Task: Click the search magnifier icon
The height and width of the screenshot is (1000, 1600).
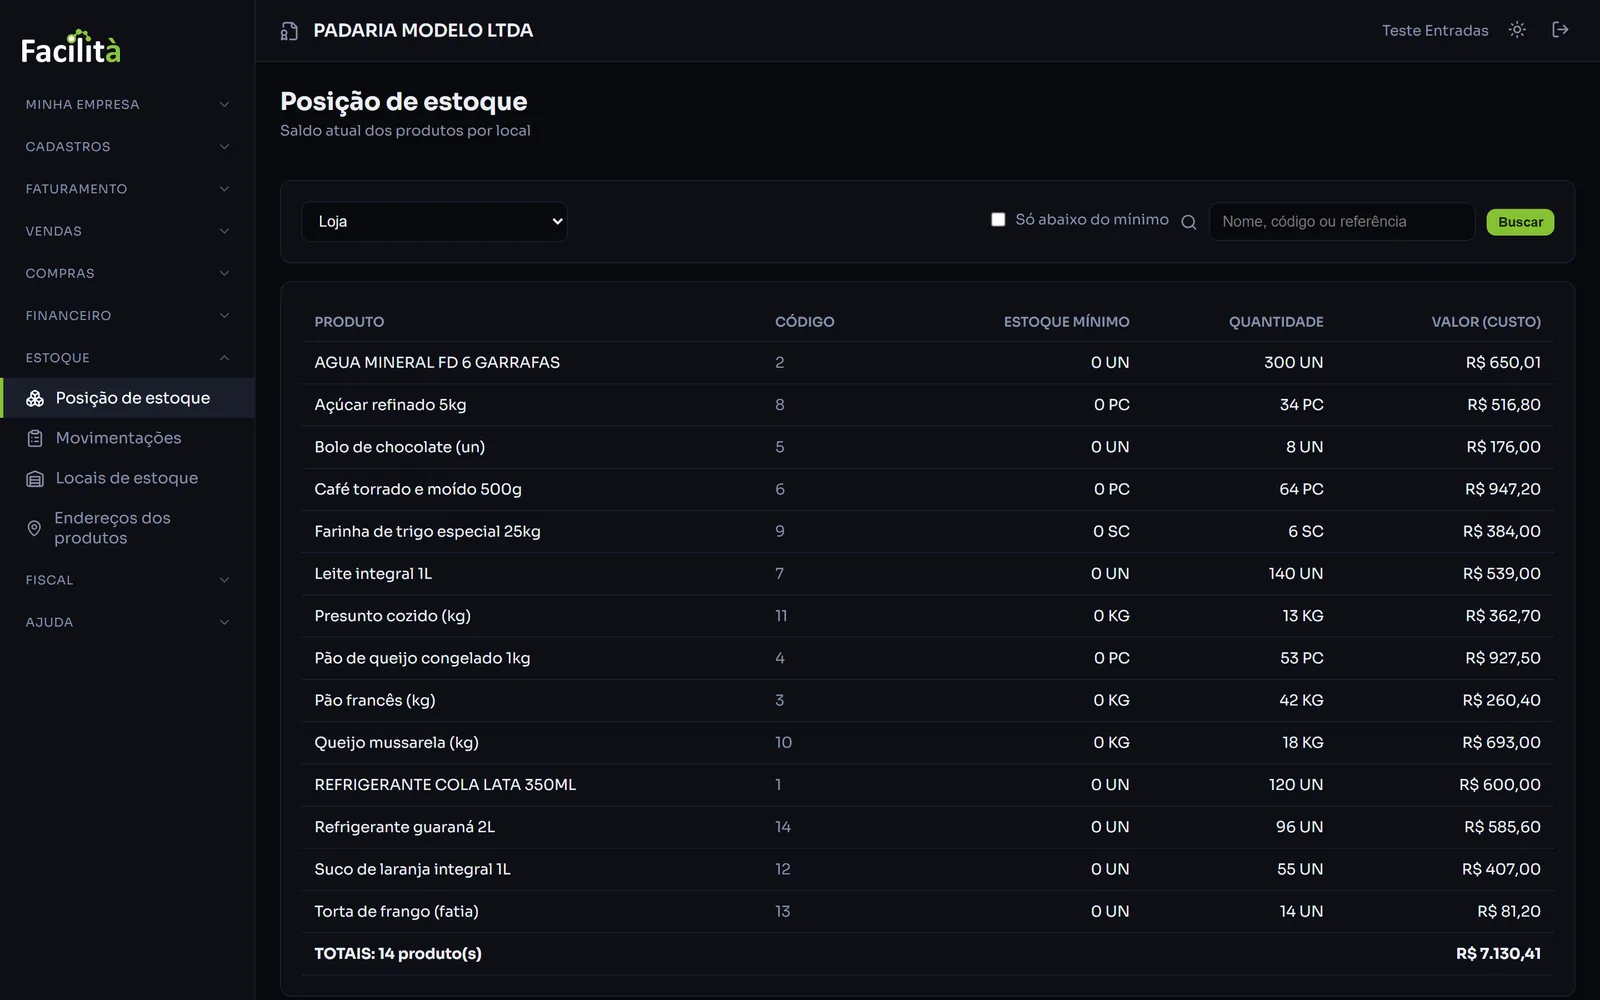Action: 1188,222
